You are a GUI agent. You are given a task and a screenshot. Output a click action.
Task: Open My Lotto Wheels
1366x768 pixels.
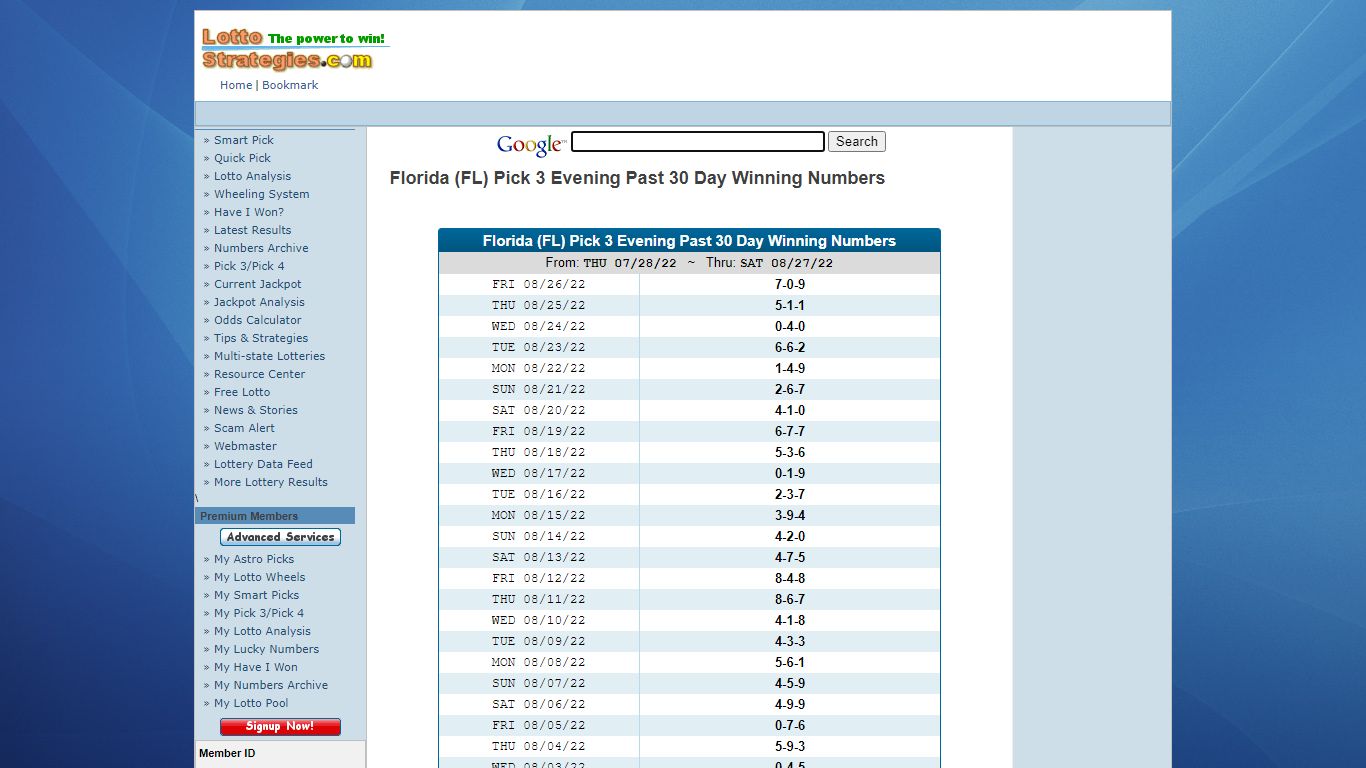click(259, 577)
